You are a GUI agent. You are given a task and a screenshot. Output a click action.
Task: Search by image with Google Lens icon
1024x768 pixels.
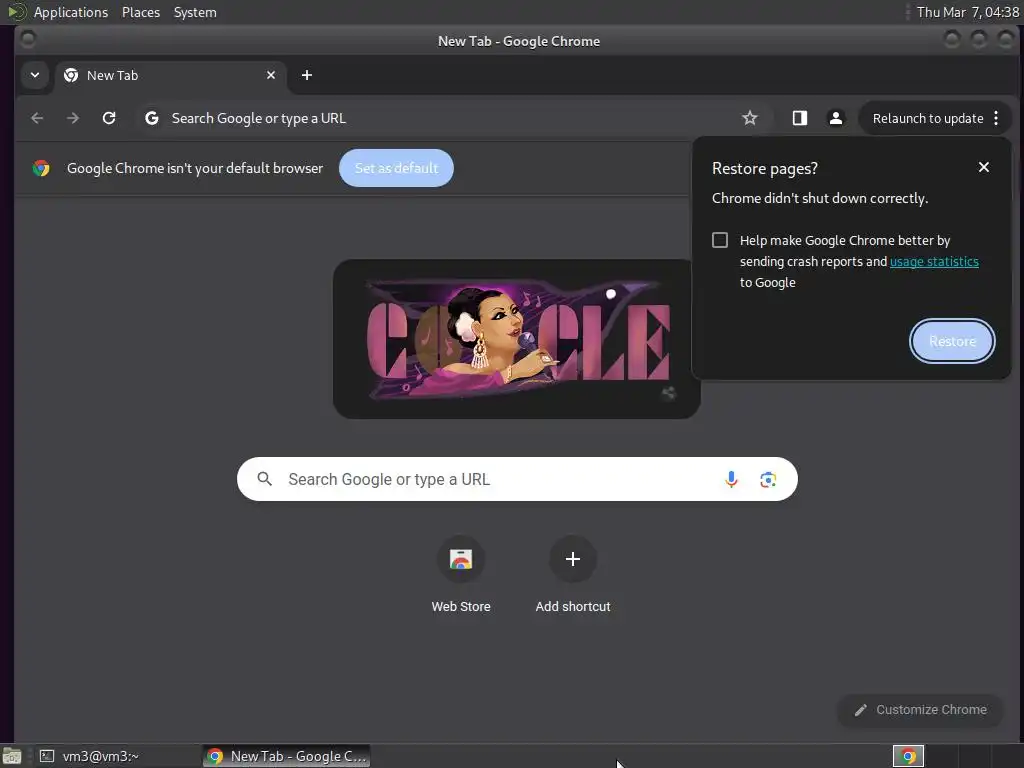[x=768, y=479]
